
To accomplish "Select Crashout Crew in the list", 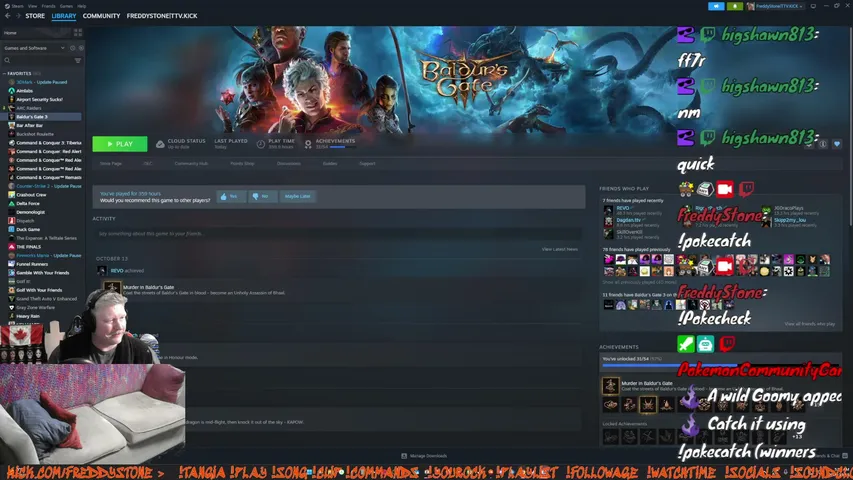I will tap(31, 195).
